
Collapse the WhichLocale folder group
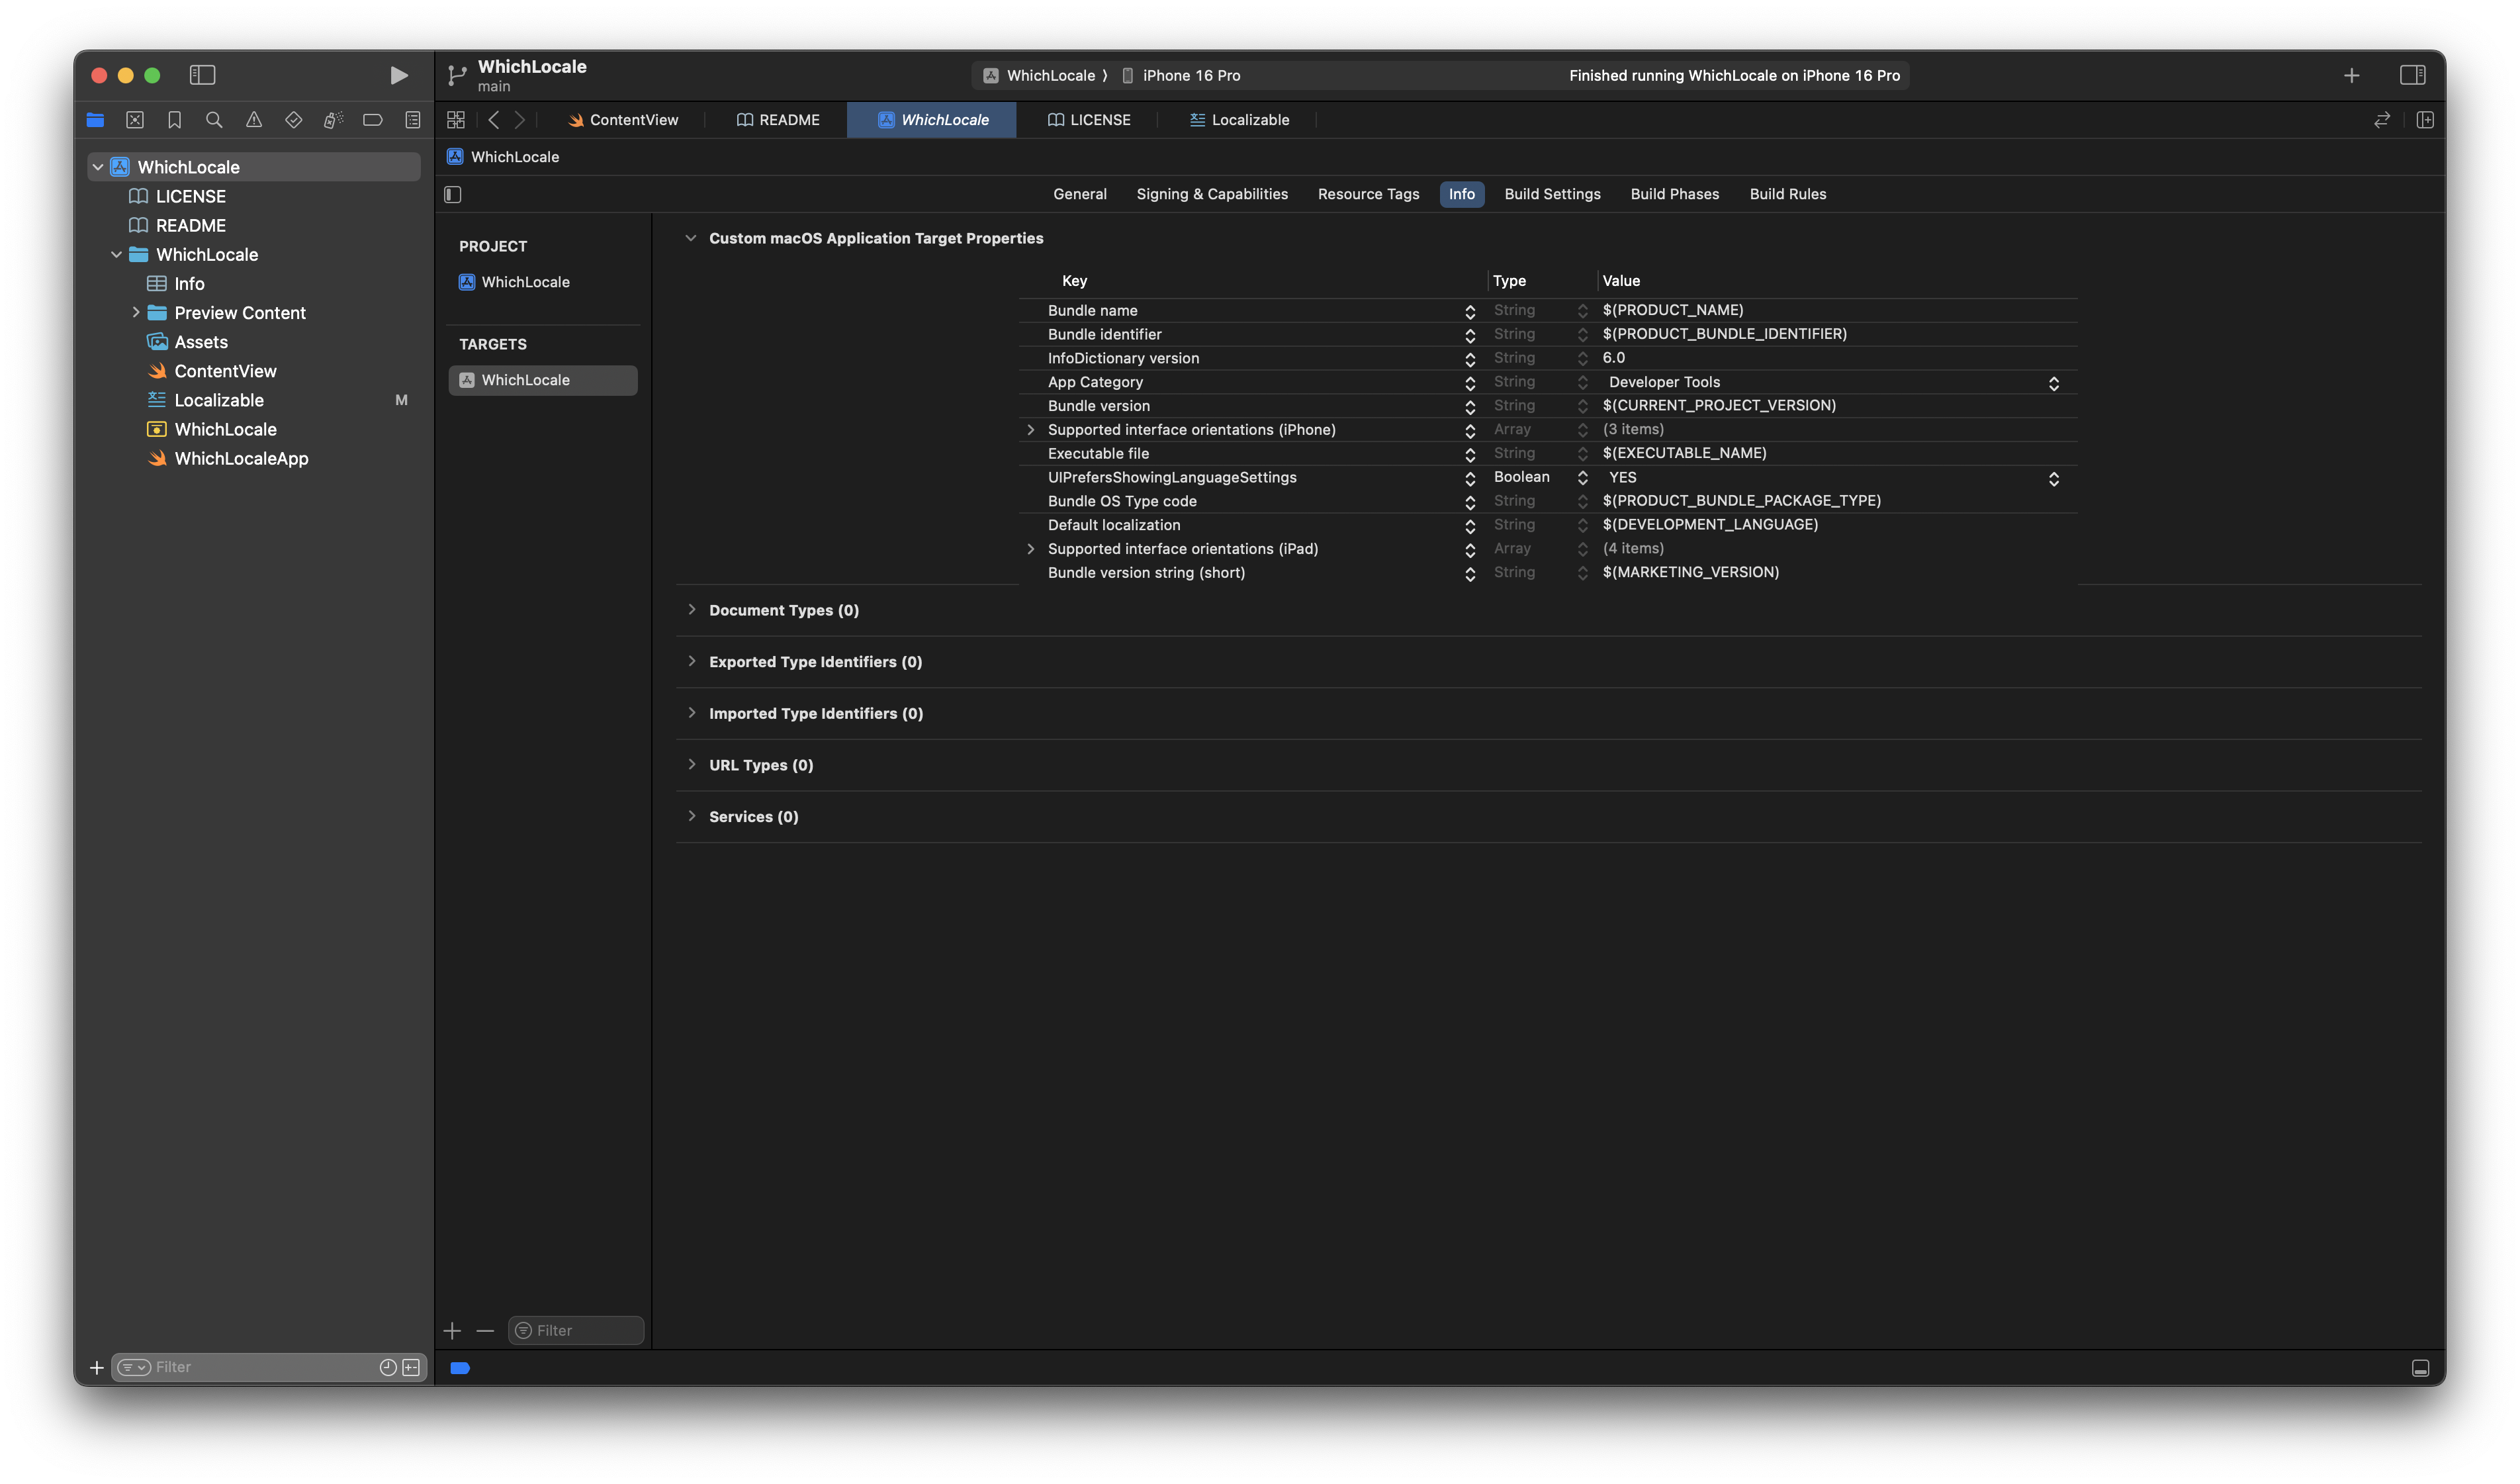tap(116, 254)
